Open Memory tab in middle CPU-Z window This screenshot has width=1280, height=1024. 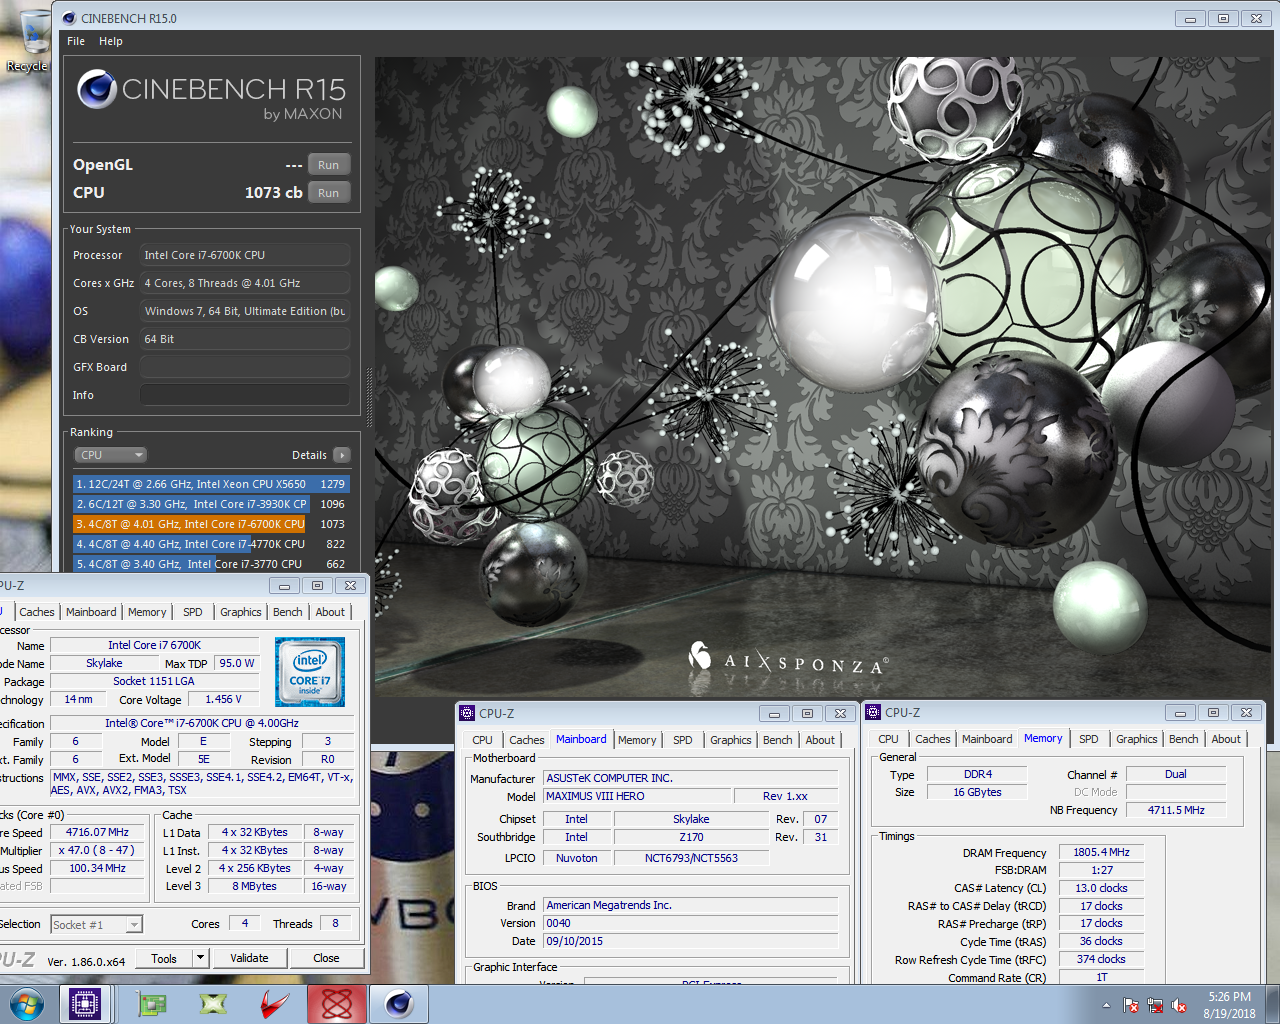[637, 740]
